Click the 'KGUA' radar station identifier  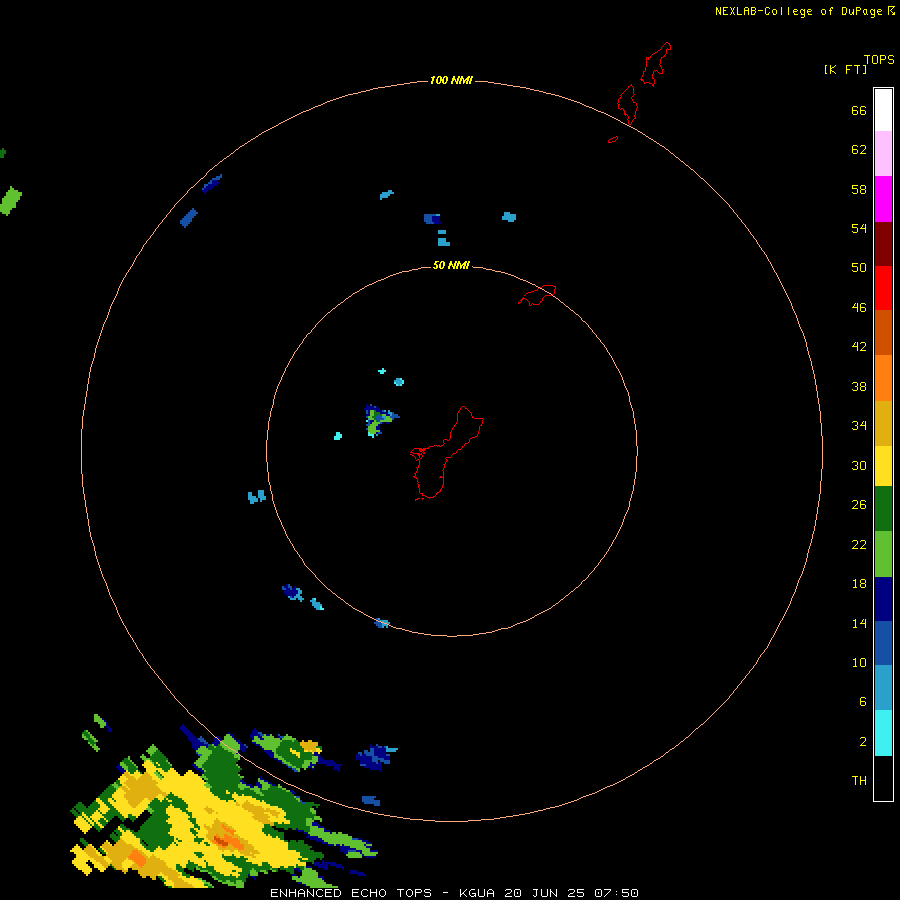tap(476, 893)
